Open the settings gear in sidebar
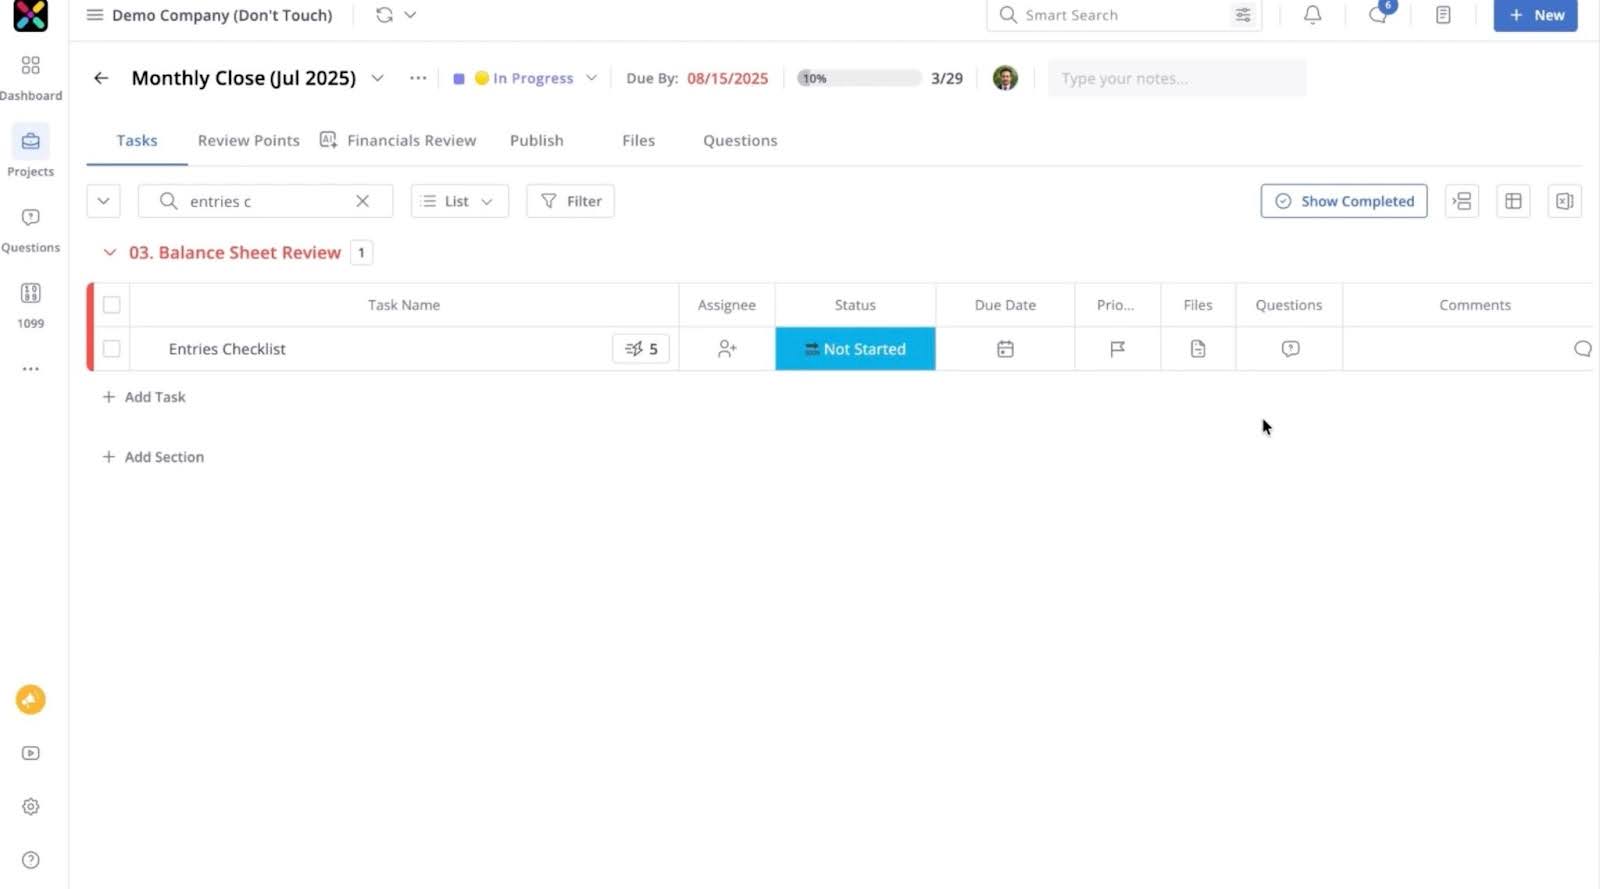Viewport: 1600px width, 889px height. (x=31, y=807)
